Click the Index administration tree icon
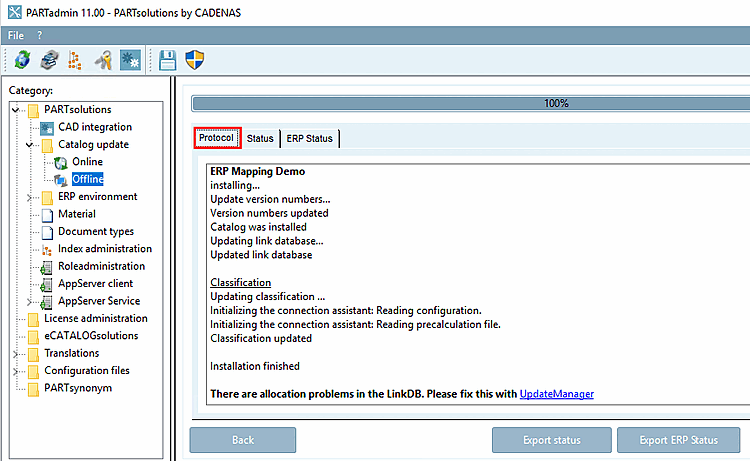Screen dimensions: 750x461 click(x=47, y=250)
